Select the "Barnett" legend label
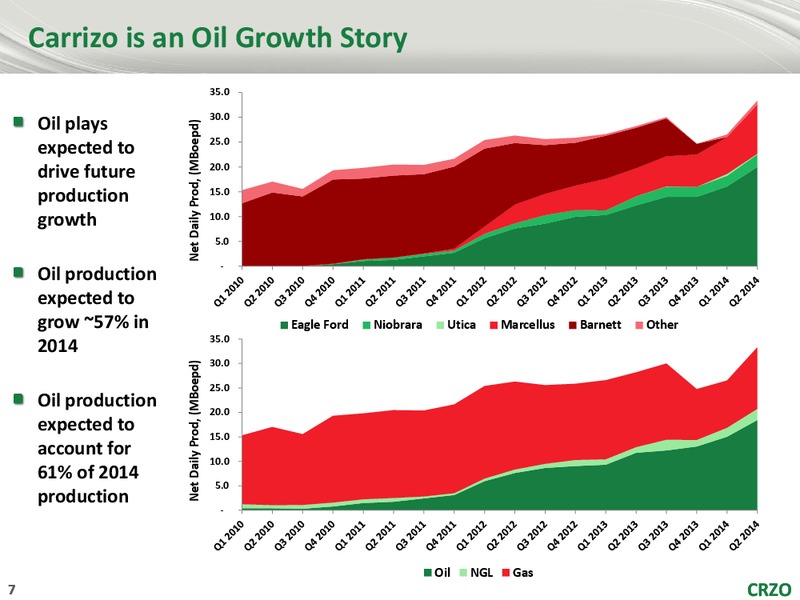 click(601, 325)
